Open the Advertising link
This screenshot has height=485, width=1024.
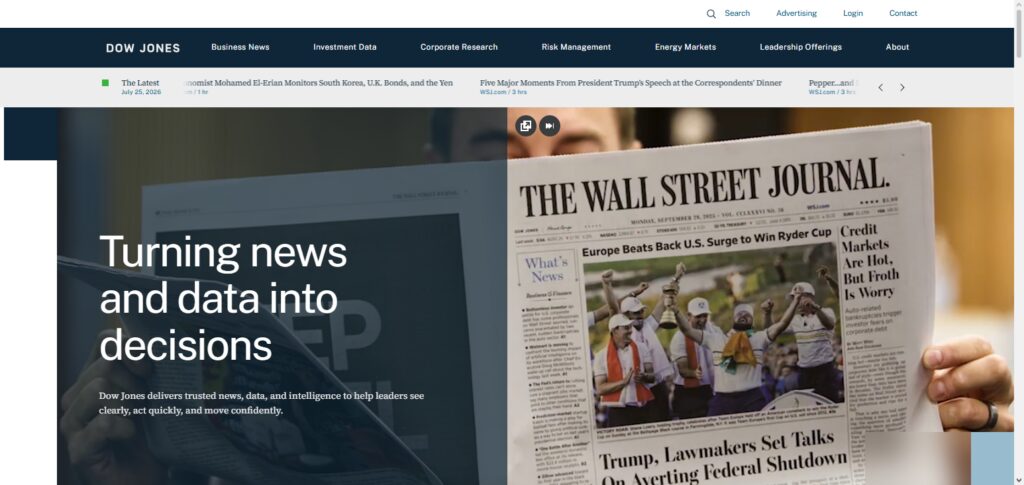[x=796, y=13]
